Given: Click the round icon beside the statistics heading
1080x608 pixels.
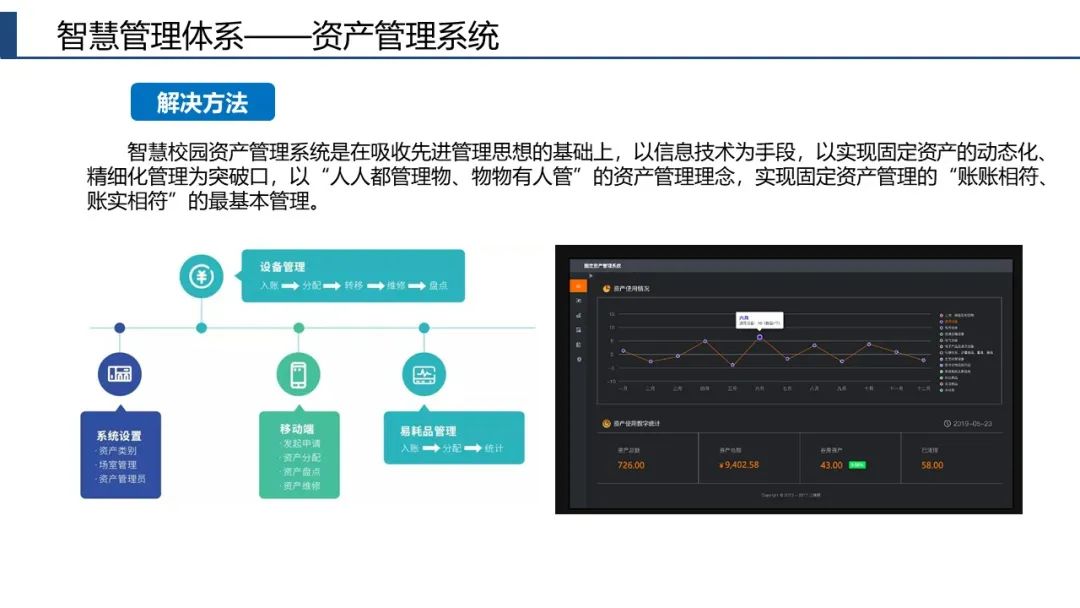Looking at the screenshot, I should (606, 423).
